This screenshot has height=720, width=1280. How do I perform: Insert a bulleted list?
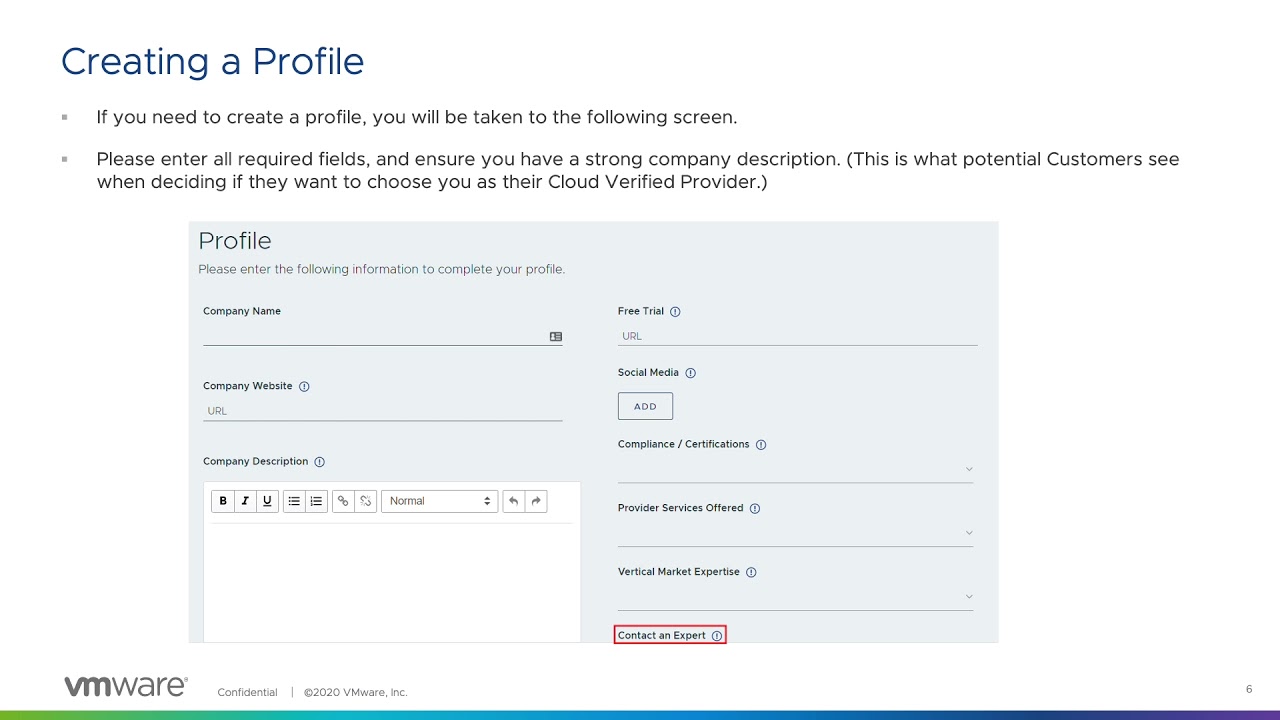[x=294, y=501]
